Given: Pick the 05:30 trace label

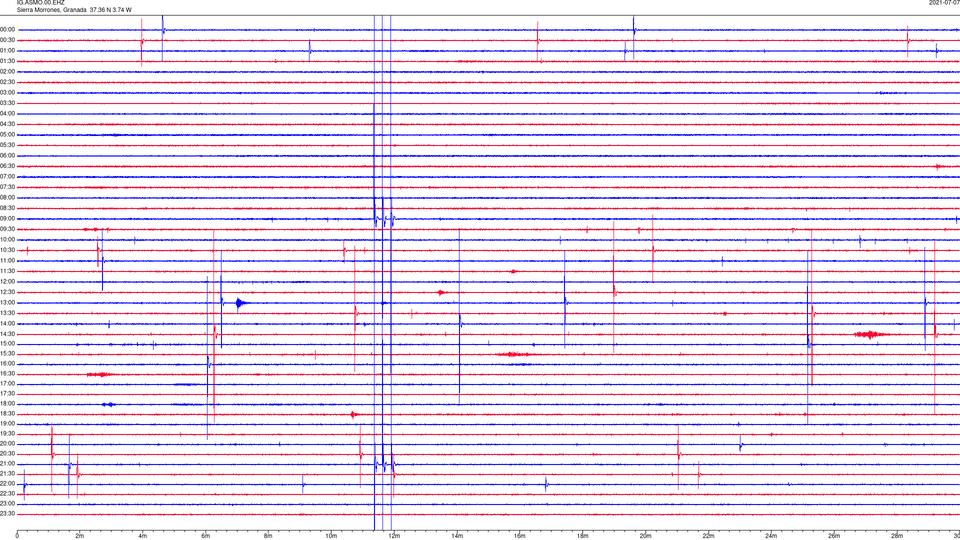Looking at the screenshot, I should point(8,145).
